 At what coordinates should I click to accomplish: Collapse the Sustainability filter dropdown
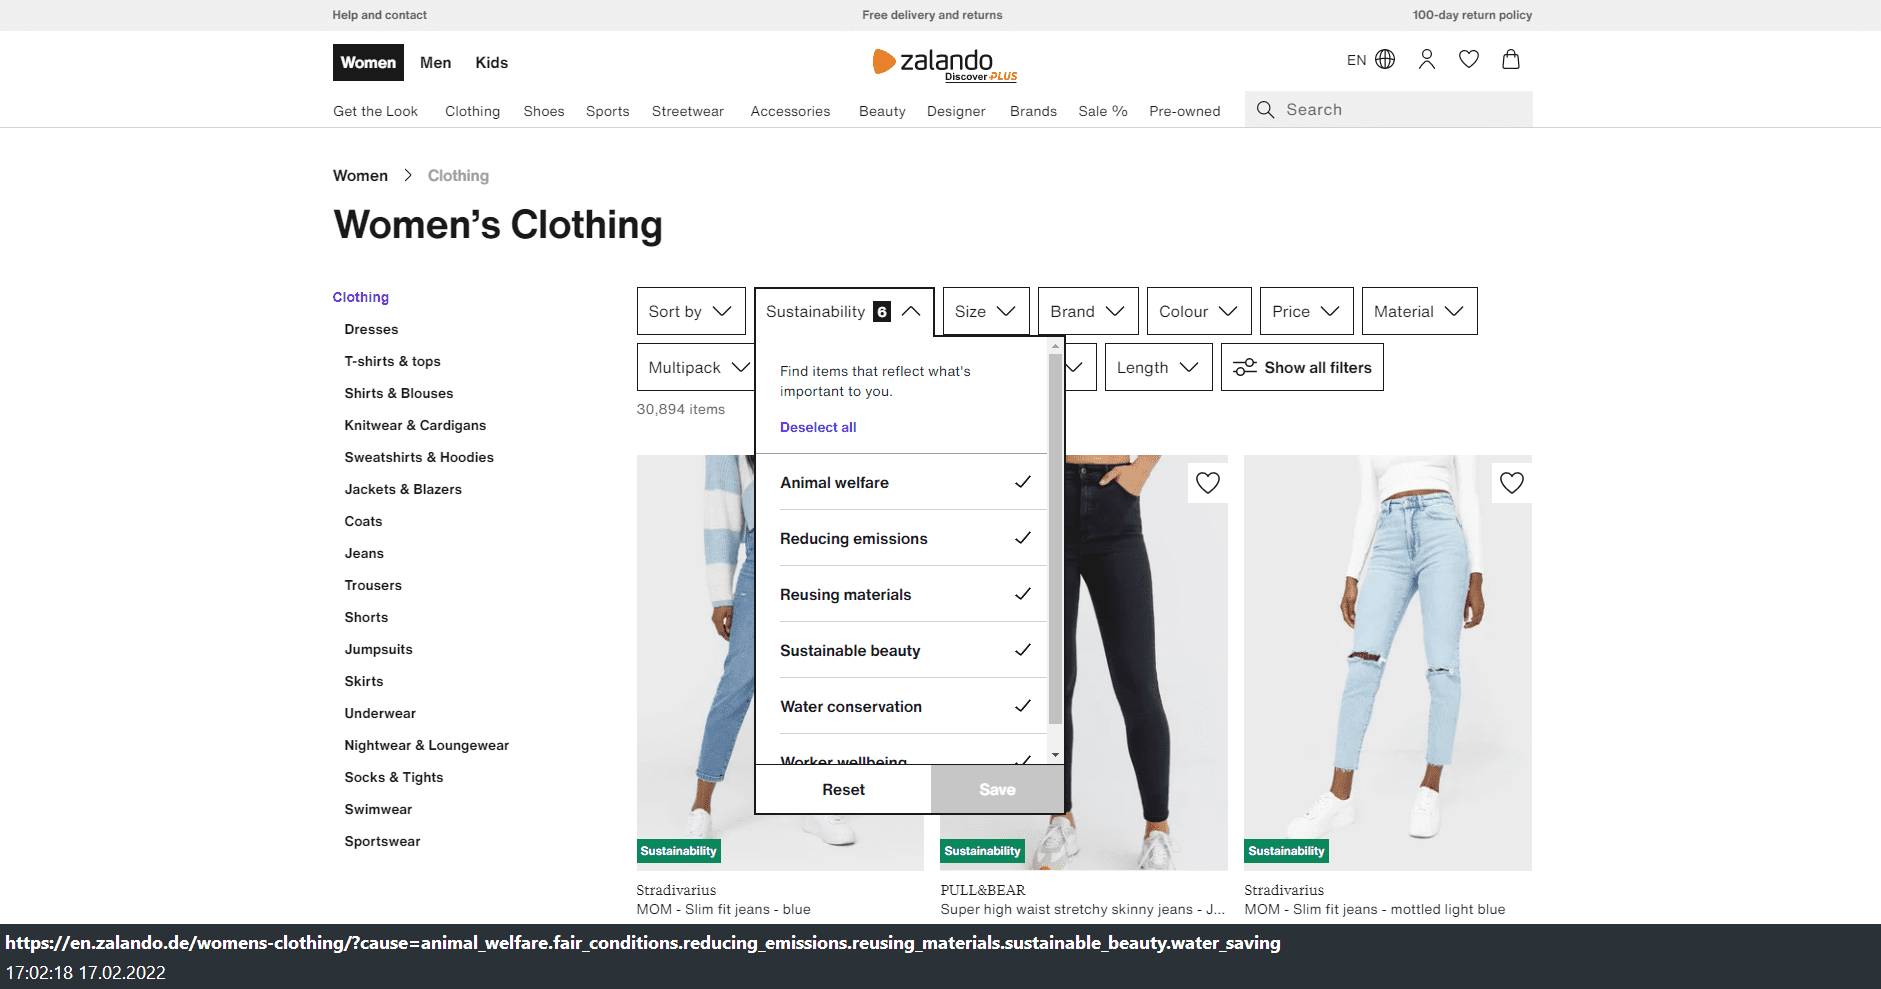tap(844, 311)
